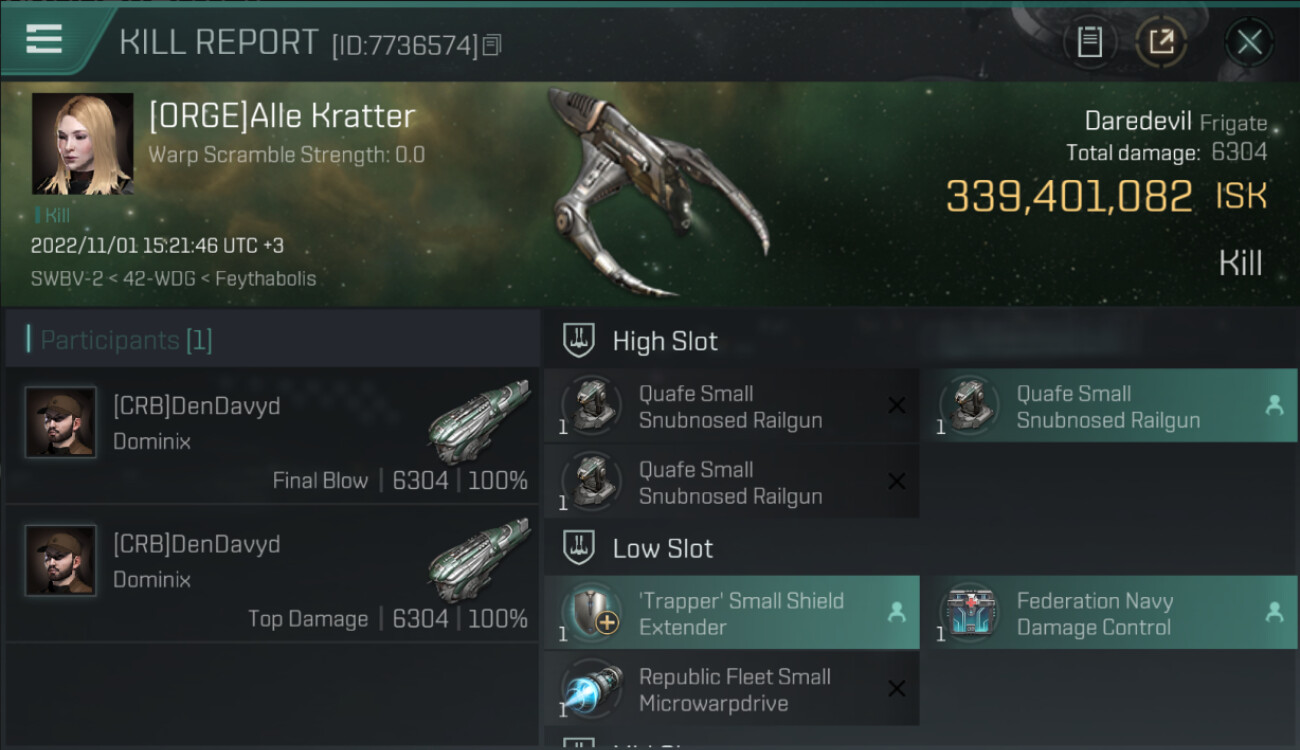Screen dimensions: 1300x750
Task: Open the hamburger menu icon
Action: click(x=44, y=39)
